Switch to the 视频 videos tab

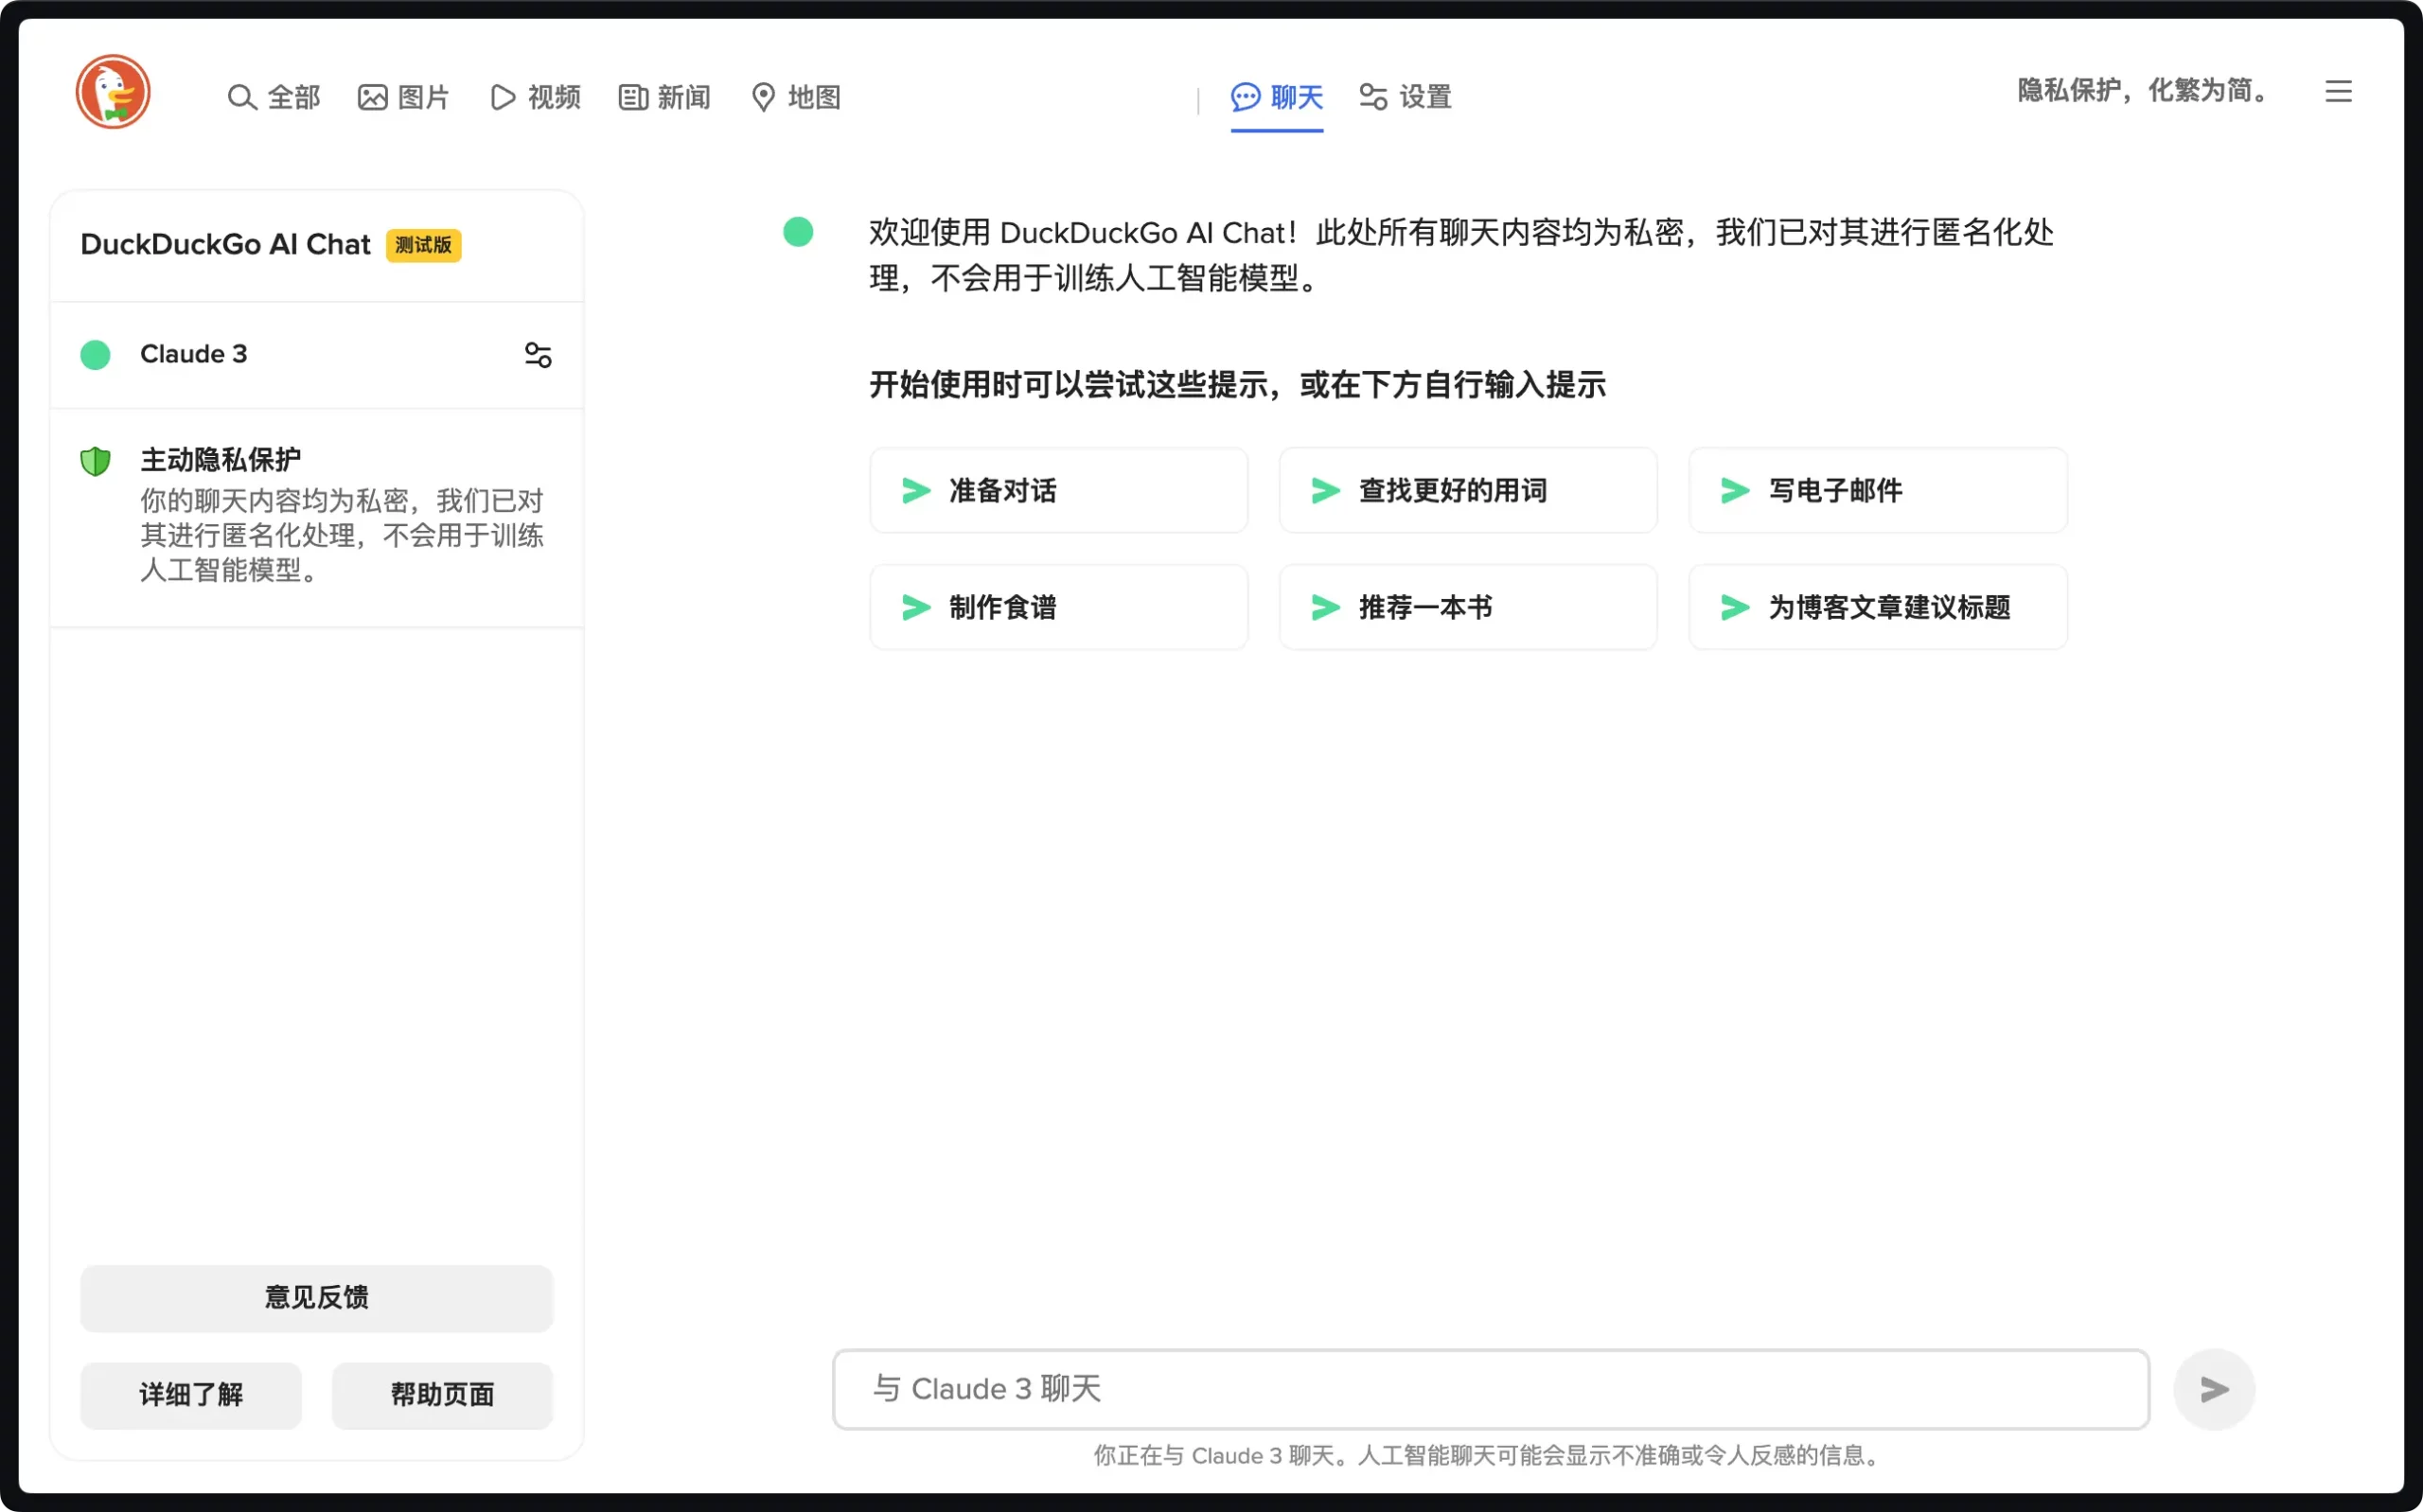tap(535, 97)
